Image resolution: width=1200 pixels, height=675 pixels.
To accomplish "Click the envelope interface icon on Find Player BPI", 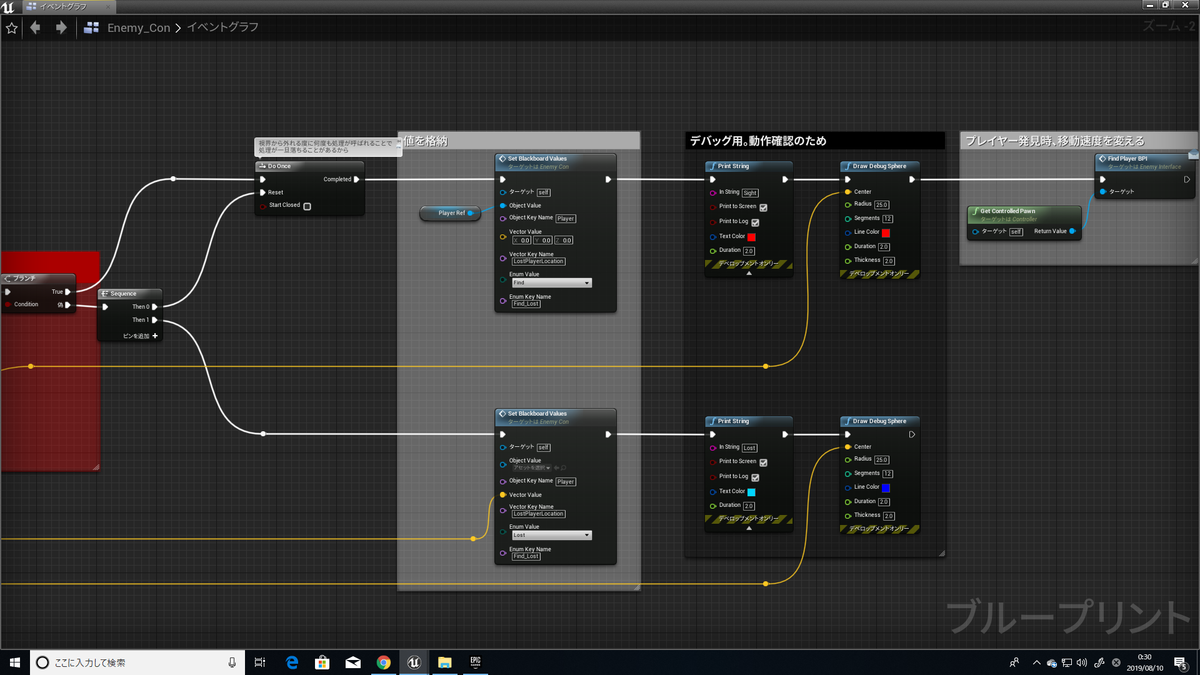I will coord(1192,156).
